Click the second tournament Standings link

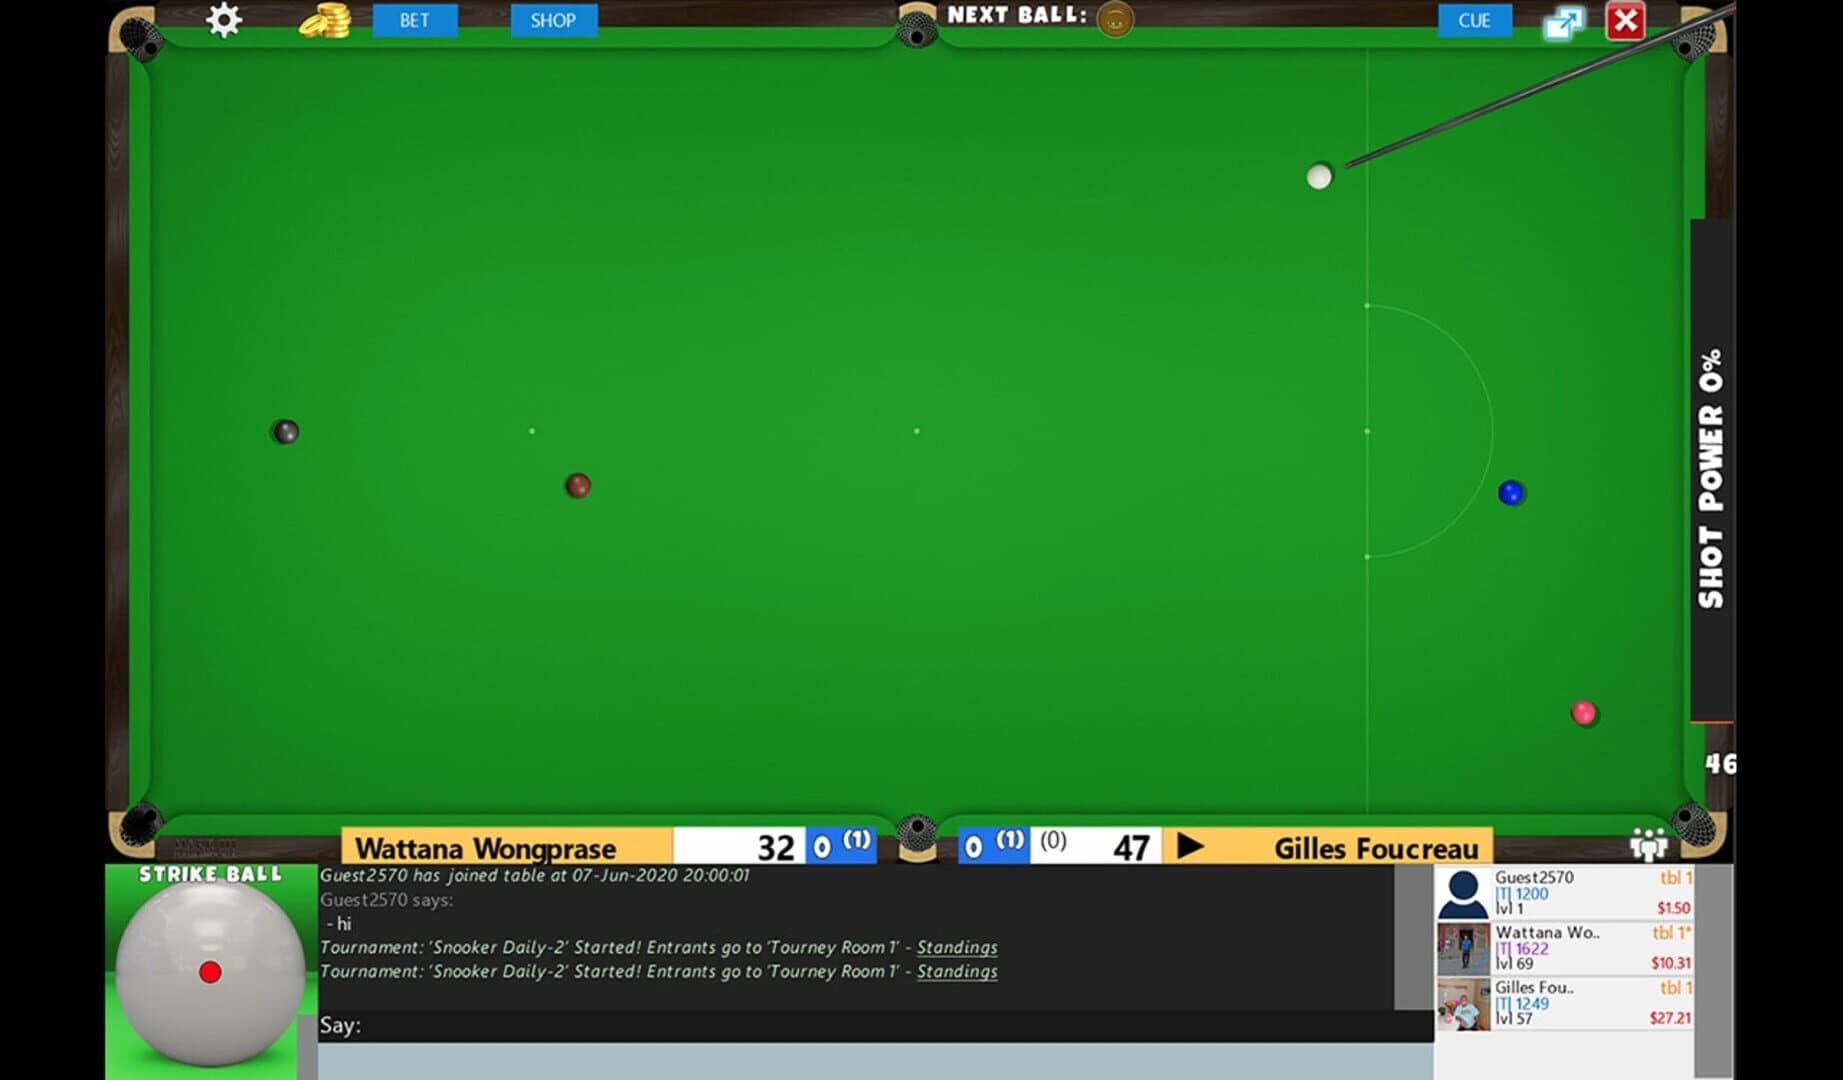956,971
